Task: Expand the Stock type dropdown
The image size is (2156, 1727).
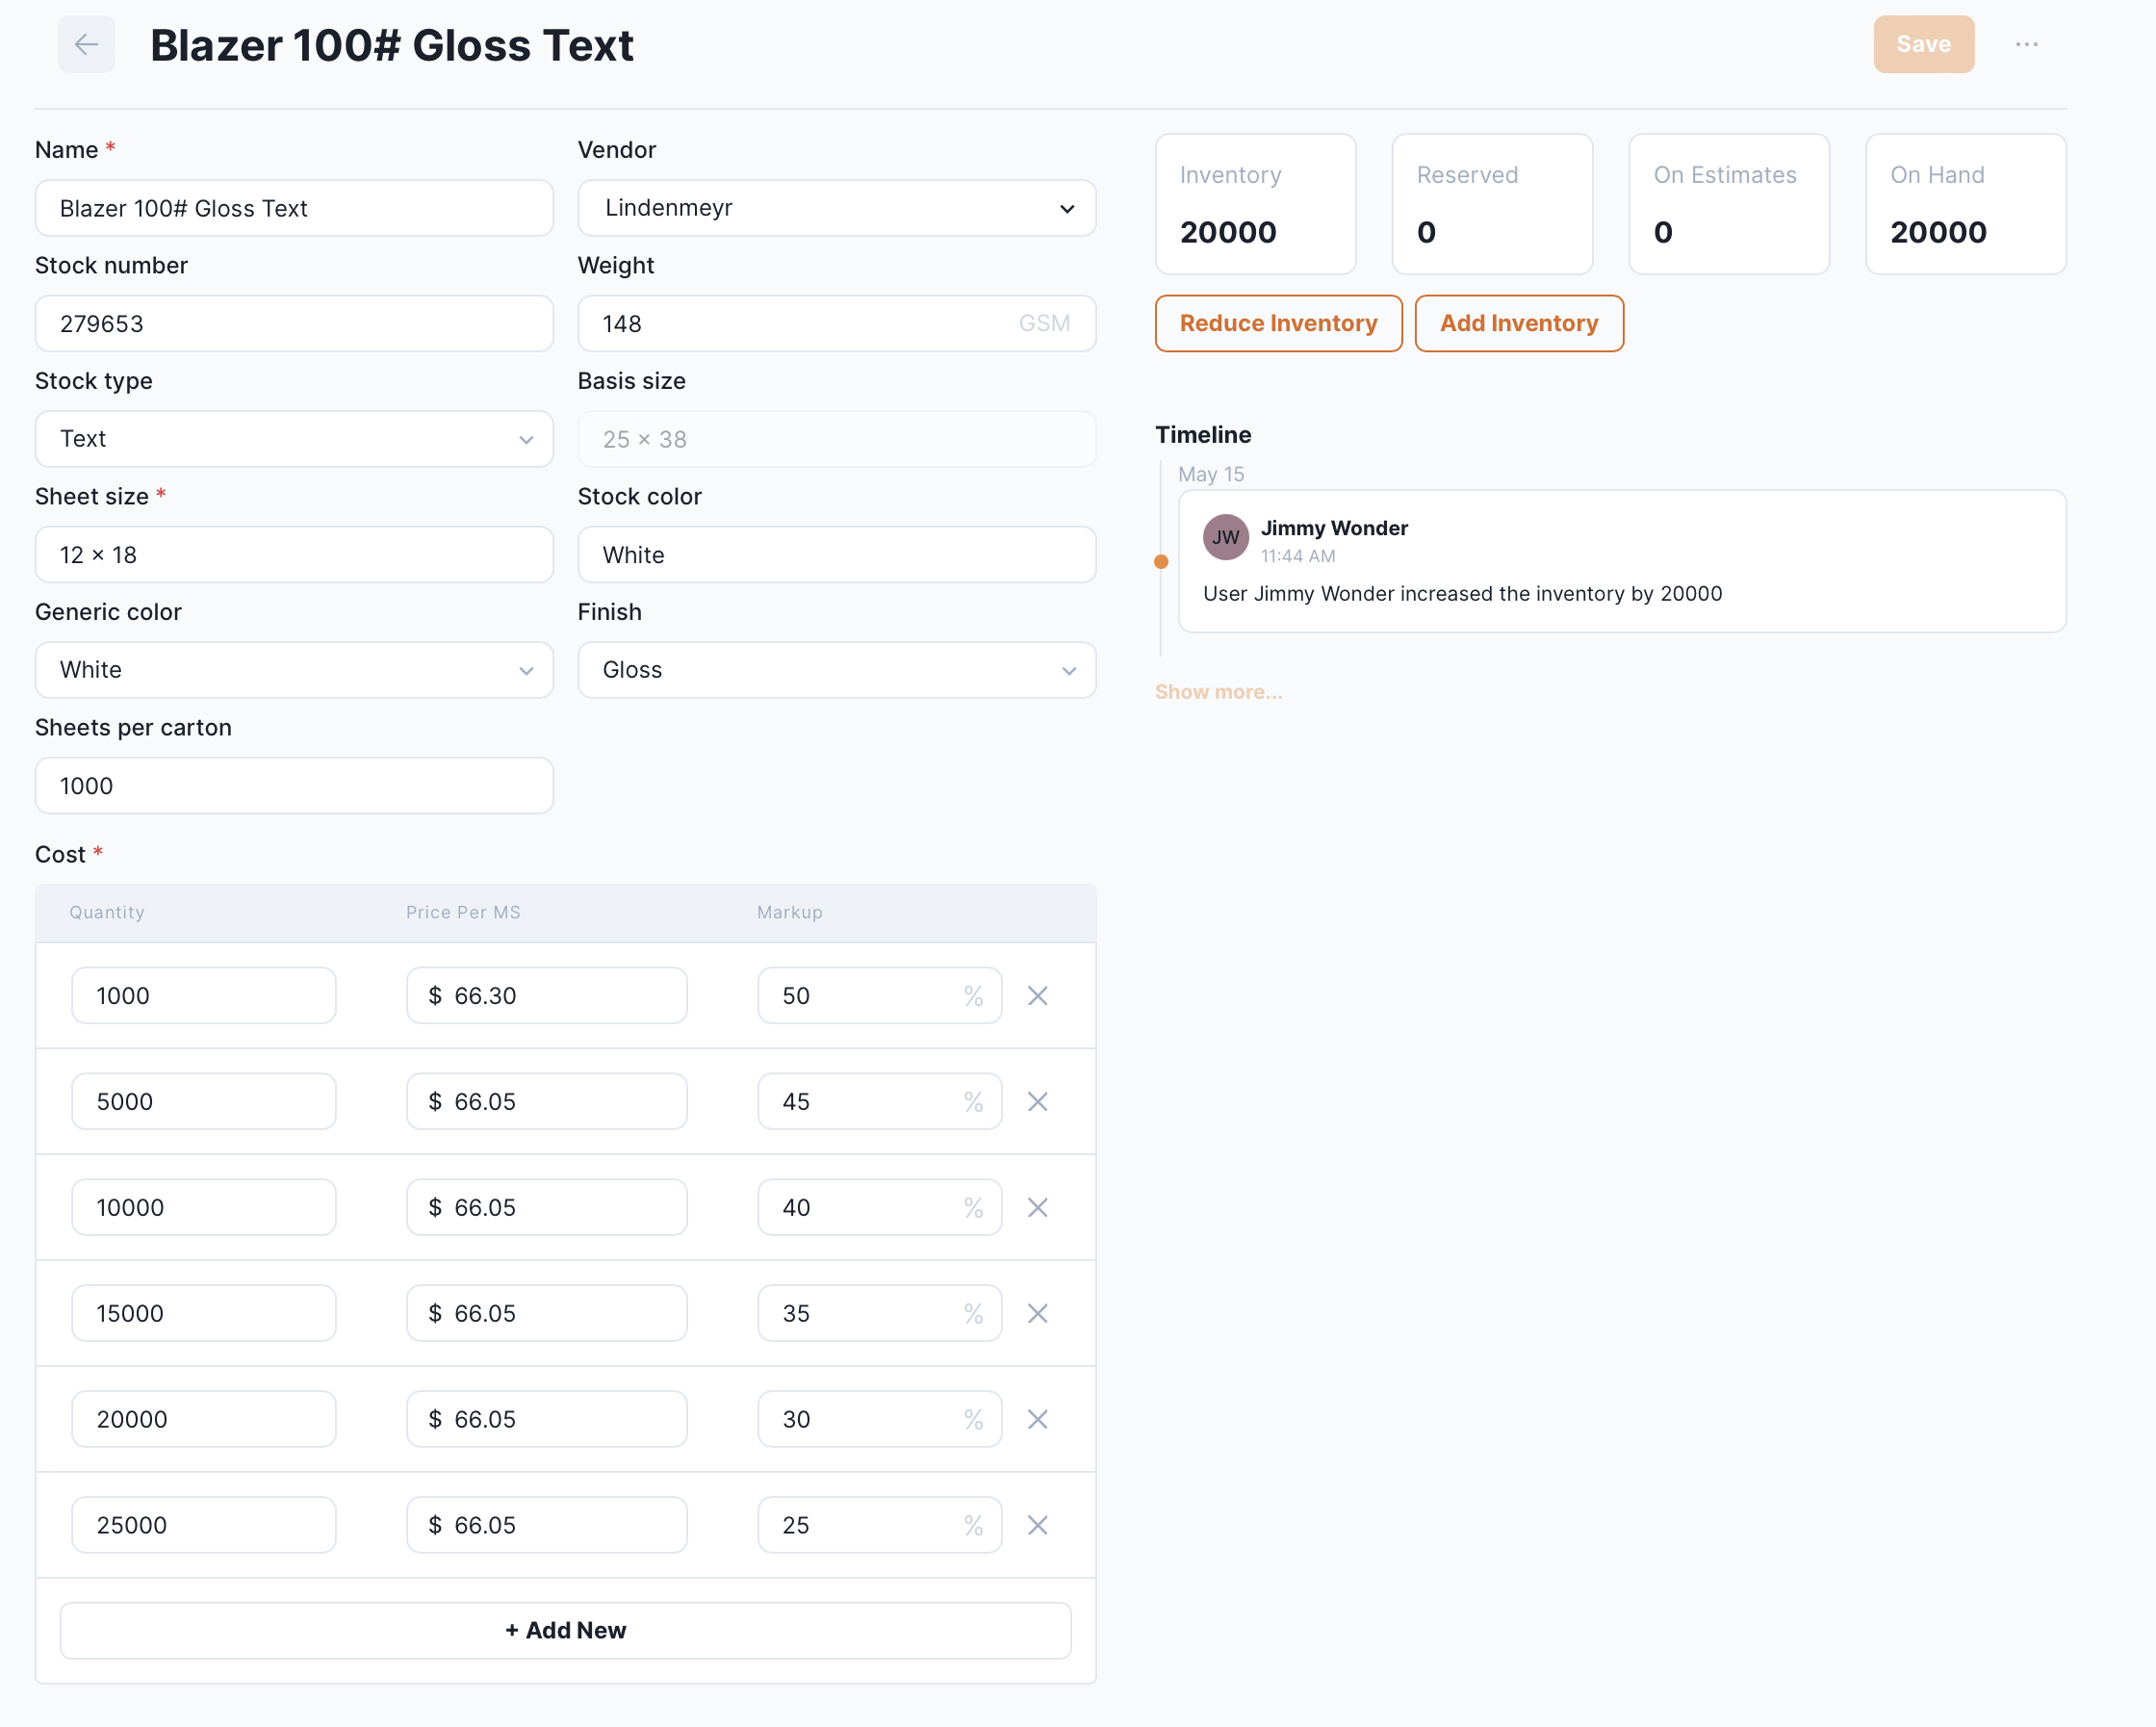Action: point(294,439)
